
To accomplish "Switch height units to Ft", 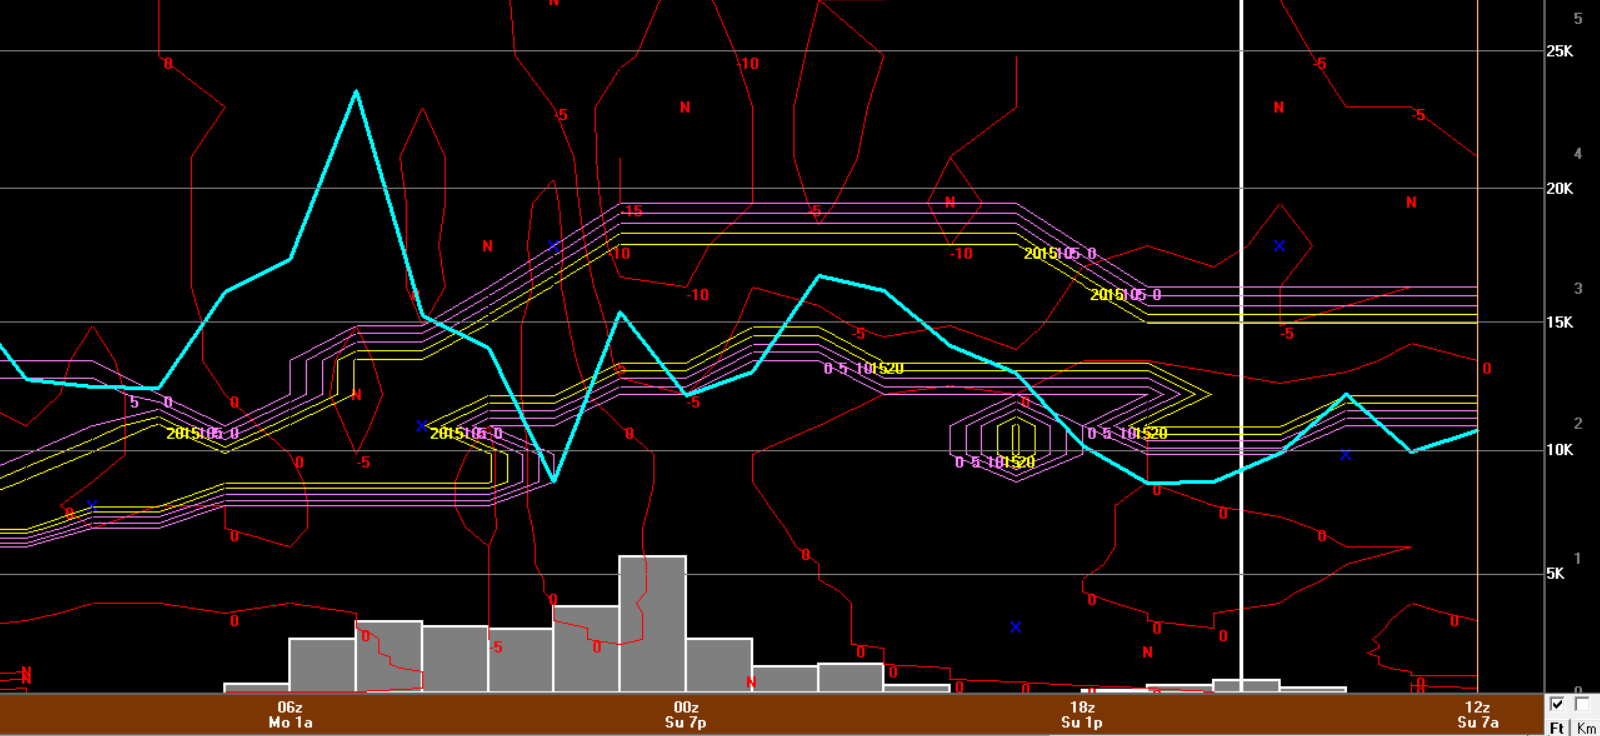I will (x=1557, y=727).
